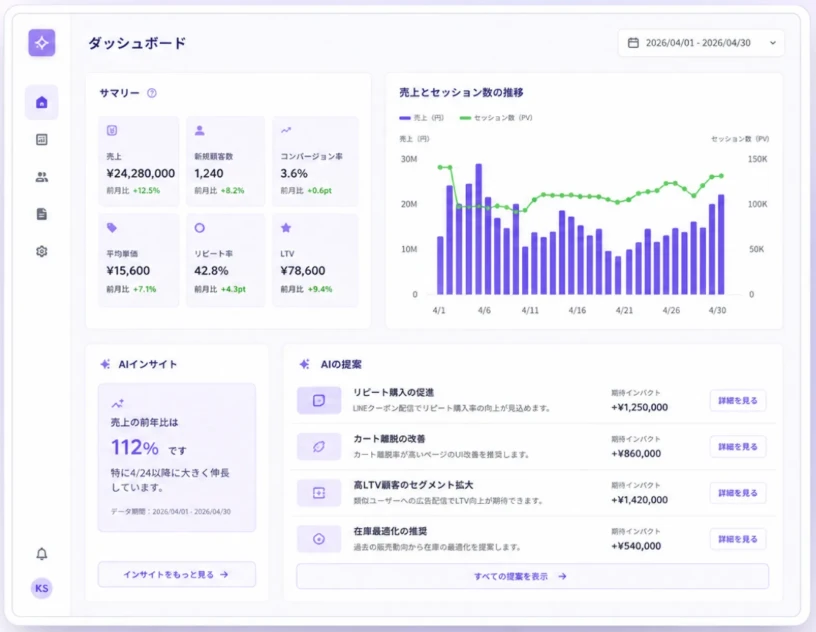Image resolution: width=816 pixels, height=632 pixels.
Task: Click the +¥860,000 expected impact
Action: [x=636, y=453]
